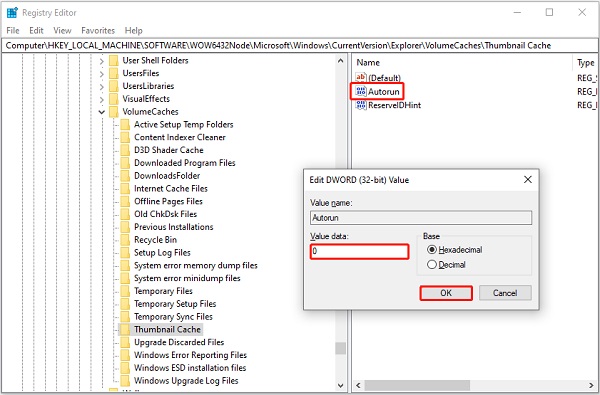This screenshot has height=395, width=600.
Task: Expand the UsersLibraries key
Action: coord(101,87)
